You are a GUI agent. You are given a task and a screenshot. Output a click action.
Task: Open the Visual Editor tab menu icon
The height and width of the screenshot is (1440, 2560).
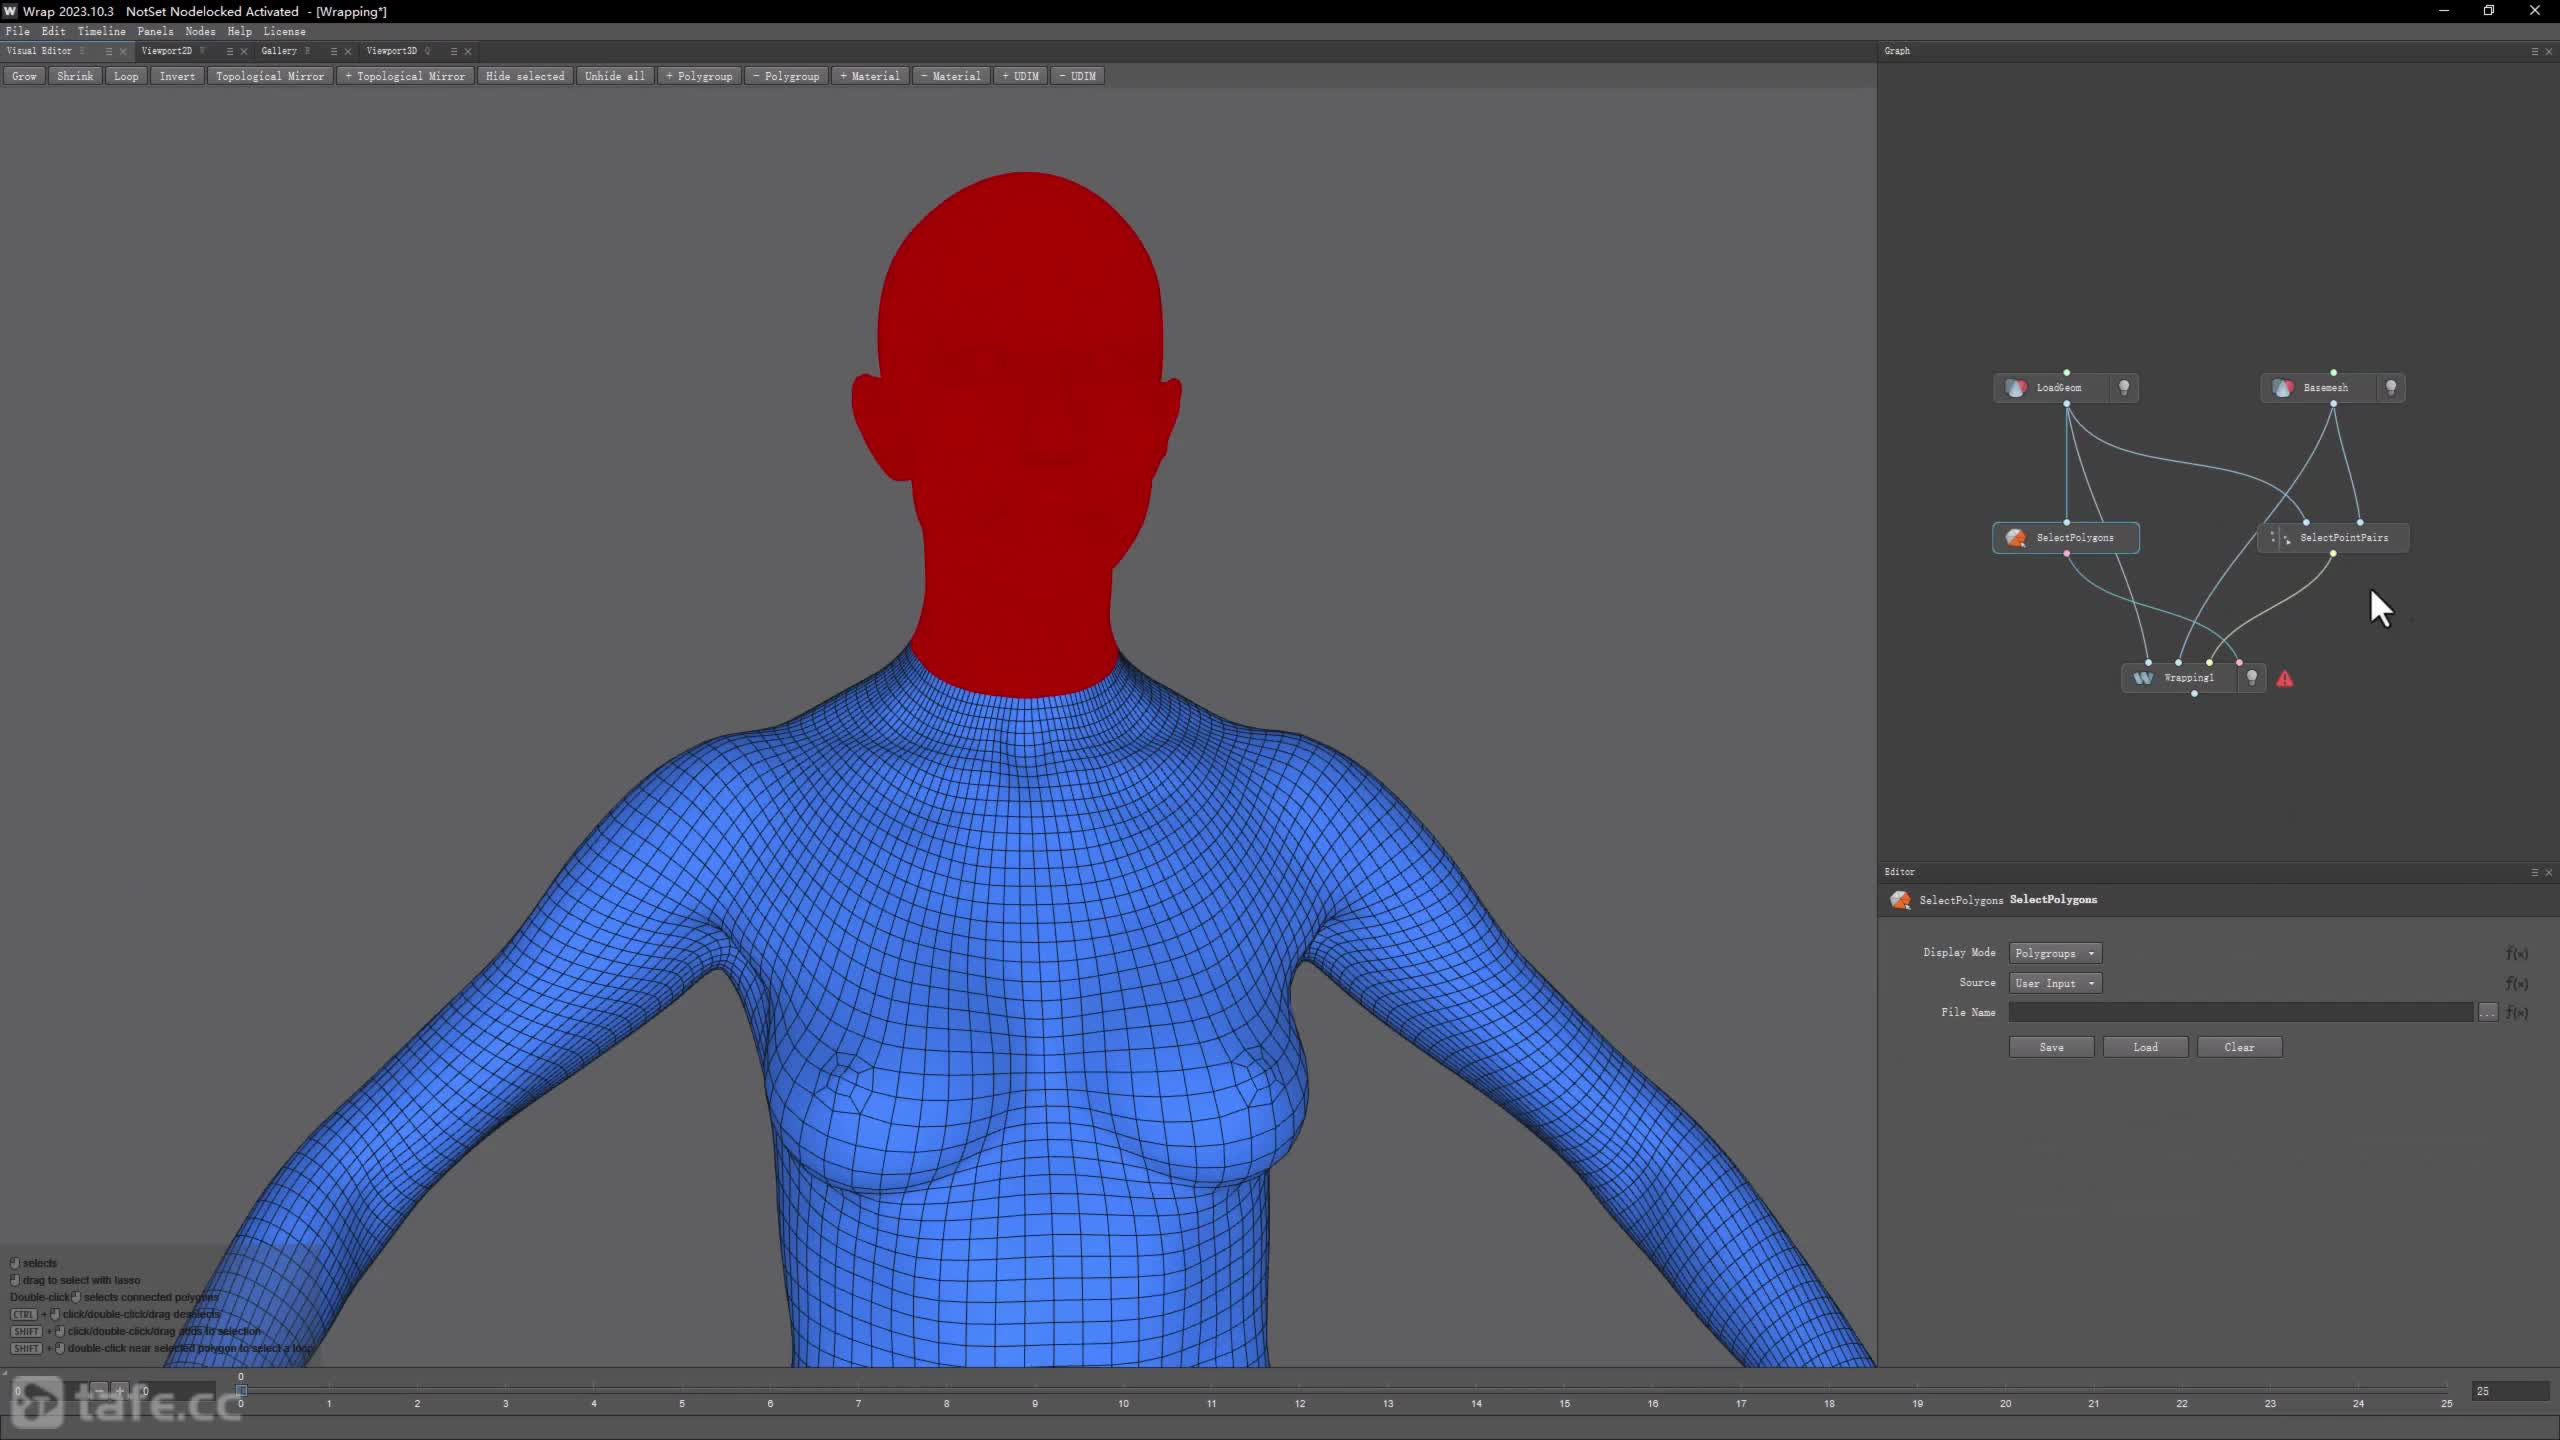pyautogui.click(x=109, y=51)
